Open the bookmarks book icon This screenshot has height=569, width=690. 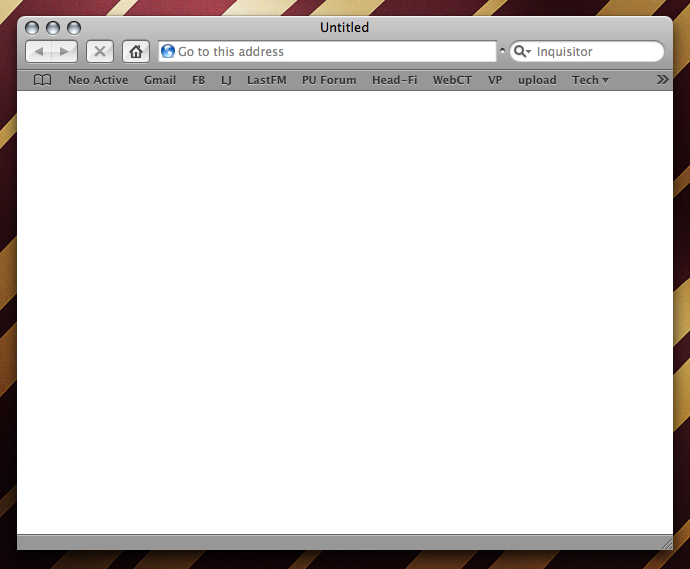click(x=43, y=80)
